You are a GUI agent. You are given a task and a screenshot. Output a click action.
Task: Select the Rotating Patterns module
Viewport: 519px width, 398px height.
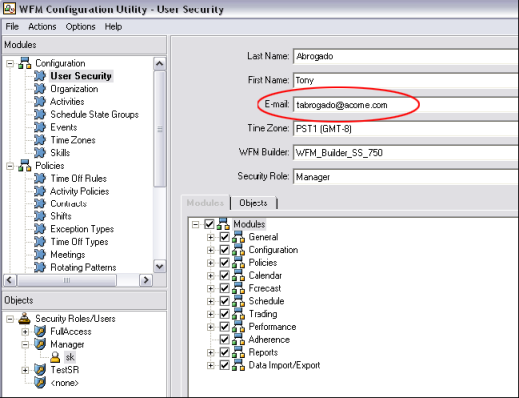[83, 267]
